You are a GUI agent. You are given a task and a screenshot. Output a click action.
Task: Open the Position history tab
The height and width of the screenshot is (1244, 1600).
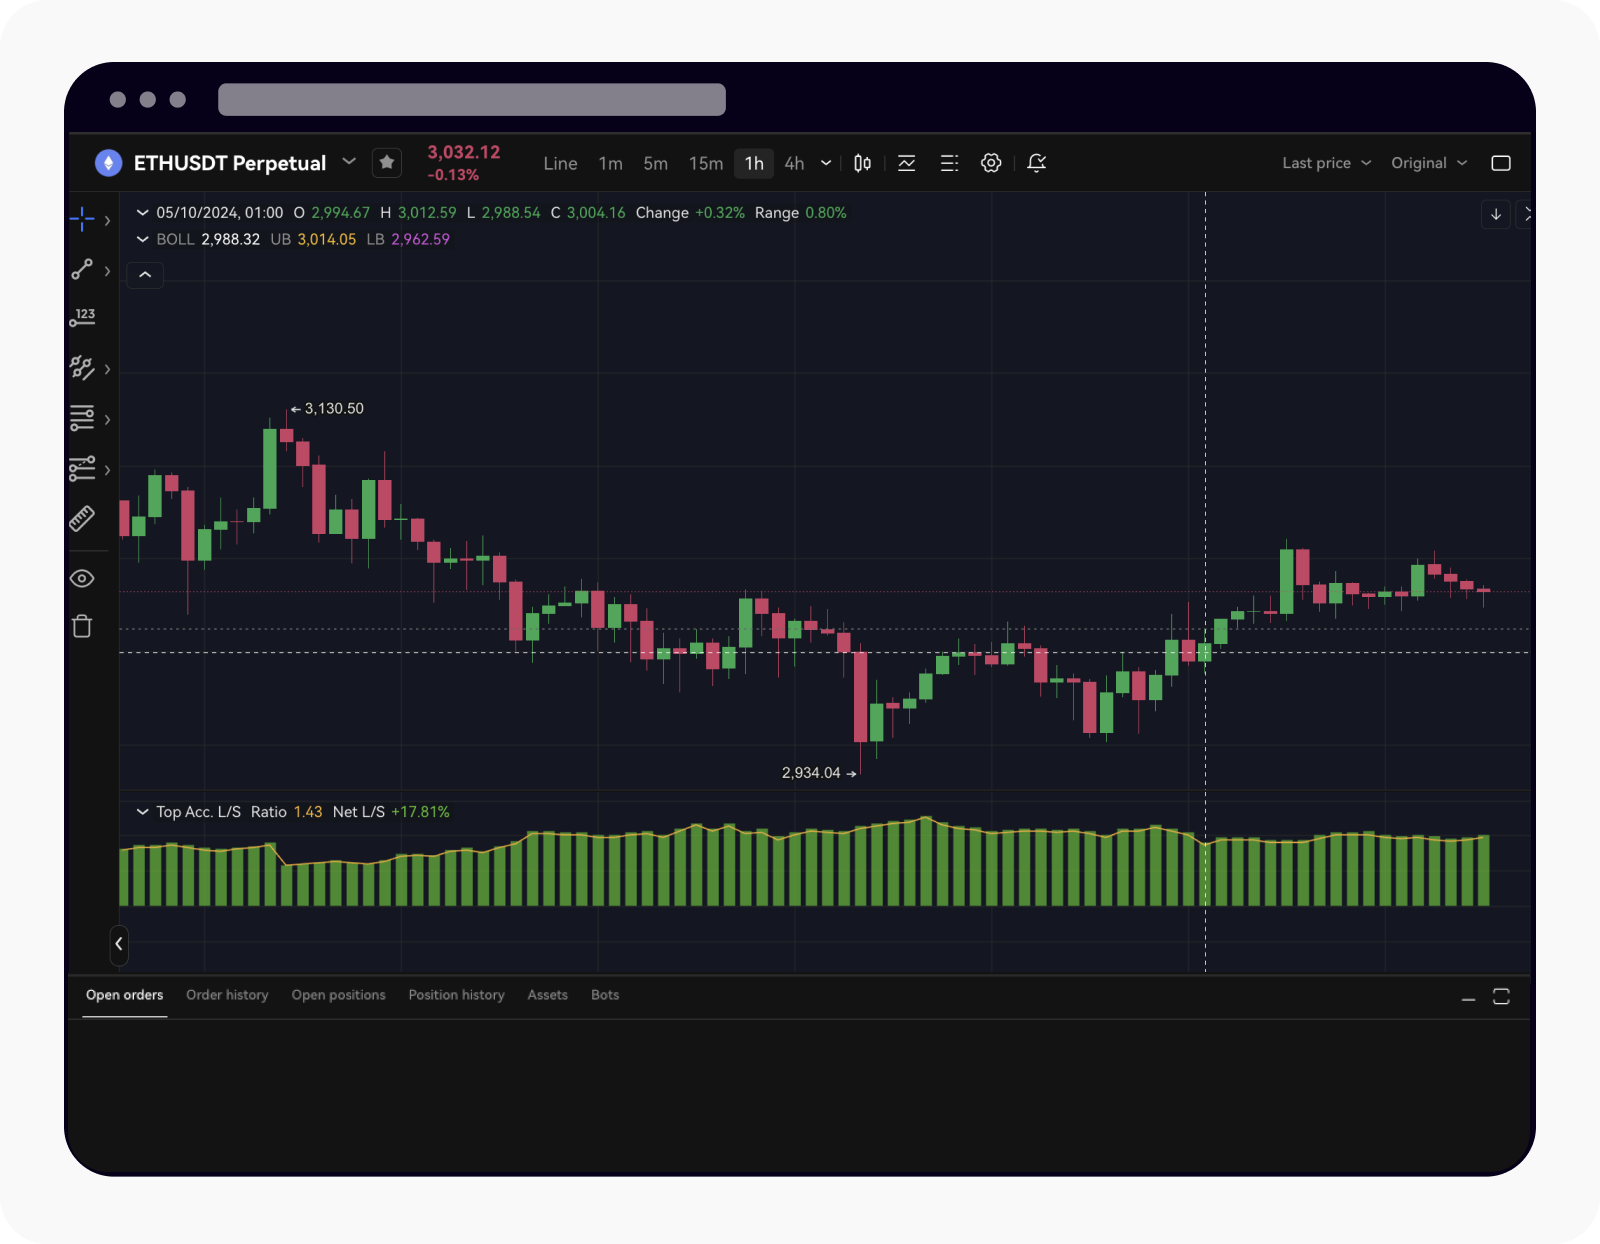tap(456, 995)
